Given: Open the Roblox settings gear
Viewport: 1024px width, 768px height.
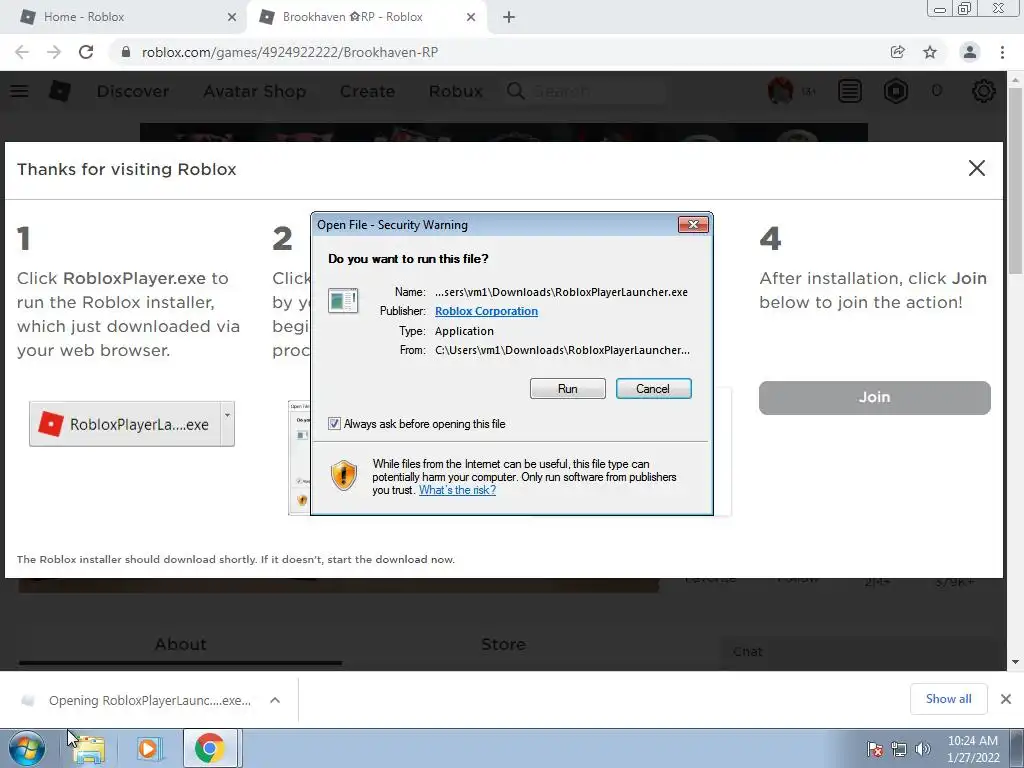Looking at the screenshot, I should coord(984,91).
